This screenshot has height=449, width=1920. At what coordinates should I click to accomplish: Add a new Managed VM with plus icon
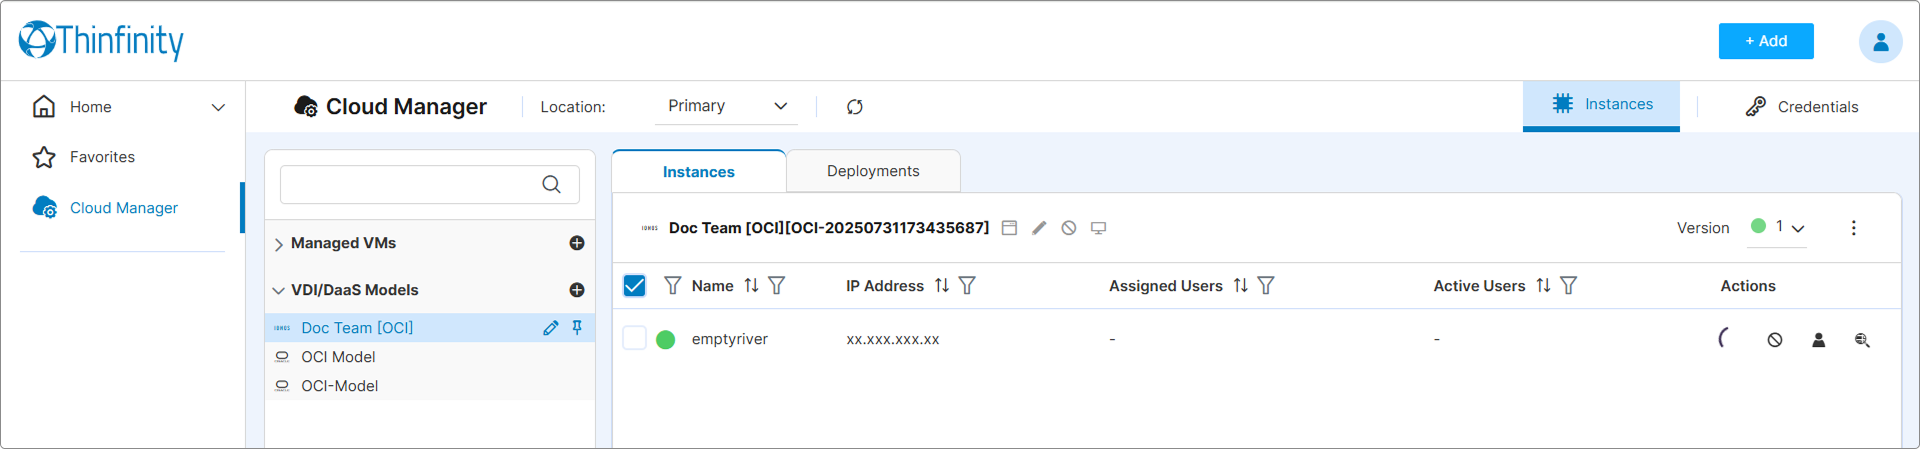(577, 243)
